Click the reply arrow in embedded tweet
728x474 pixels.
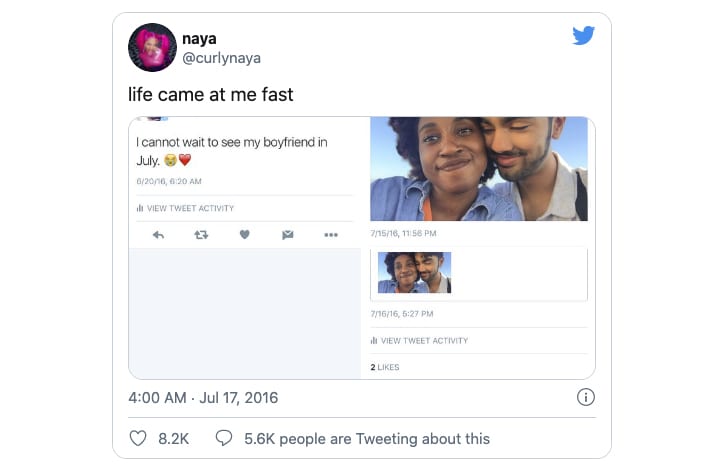(x=158, y=235)
